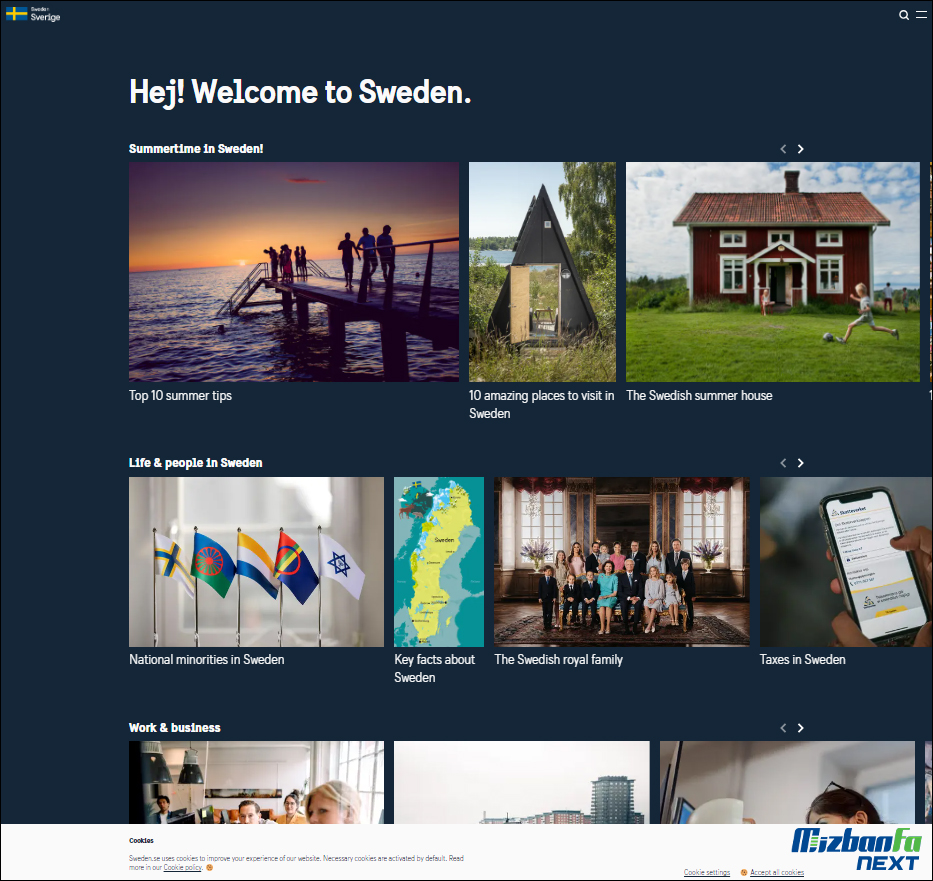Open the minority flags photo

tap(256, 562)
